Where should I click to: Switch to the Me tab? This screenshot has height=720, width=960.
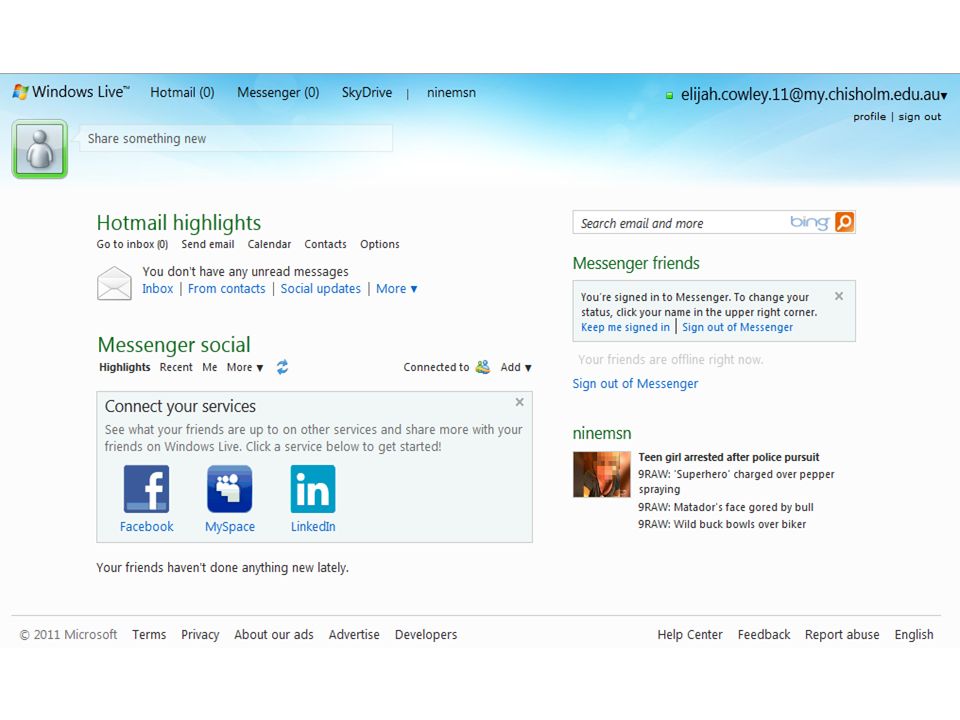pos(210,367)
